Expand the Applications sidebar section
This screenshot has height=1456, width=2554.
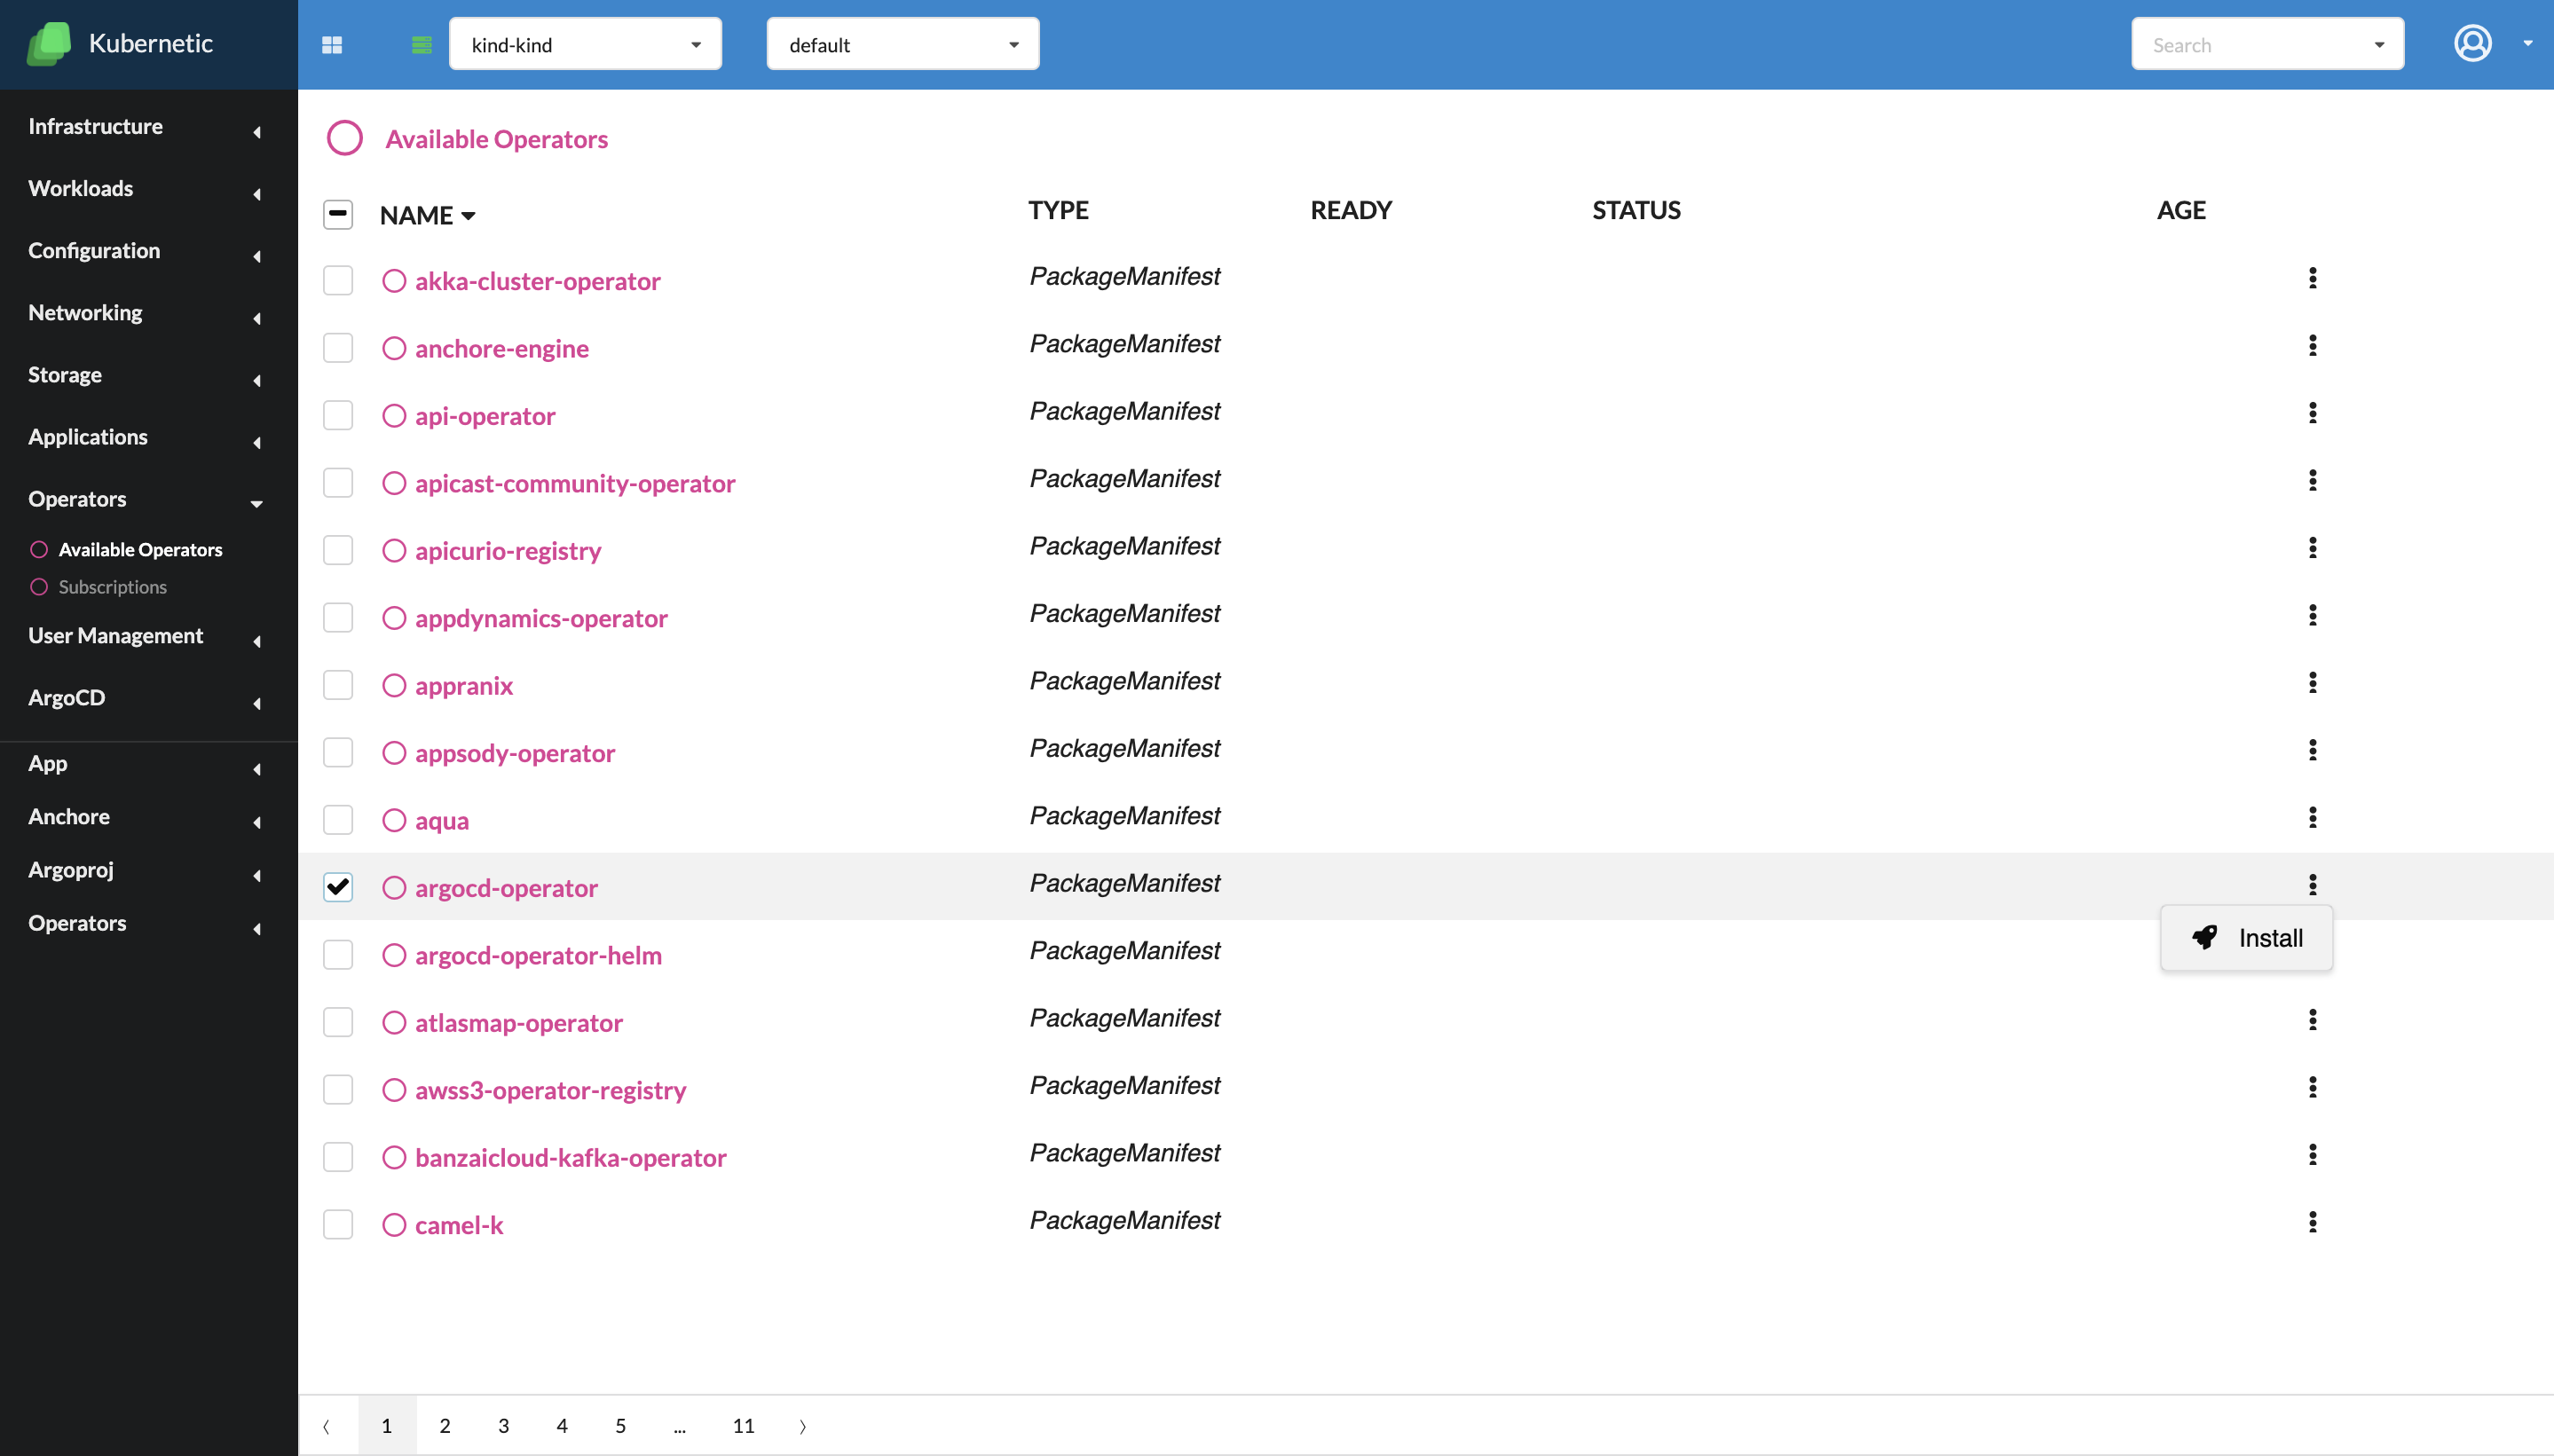[149, 437]
